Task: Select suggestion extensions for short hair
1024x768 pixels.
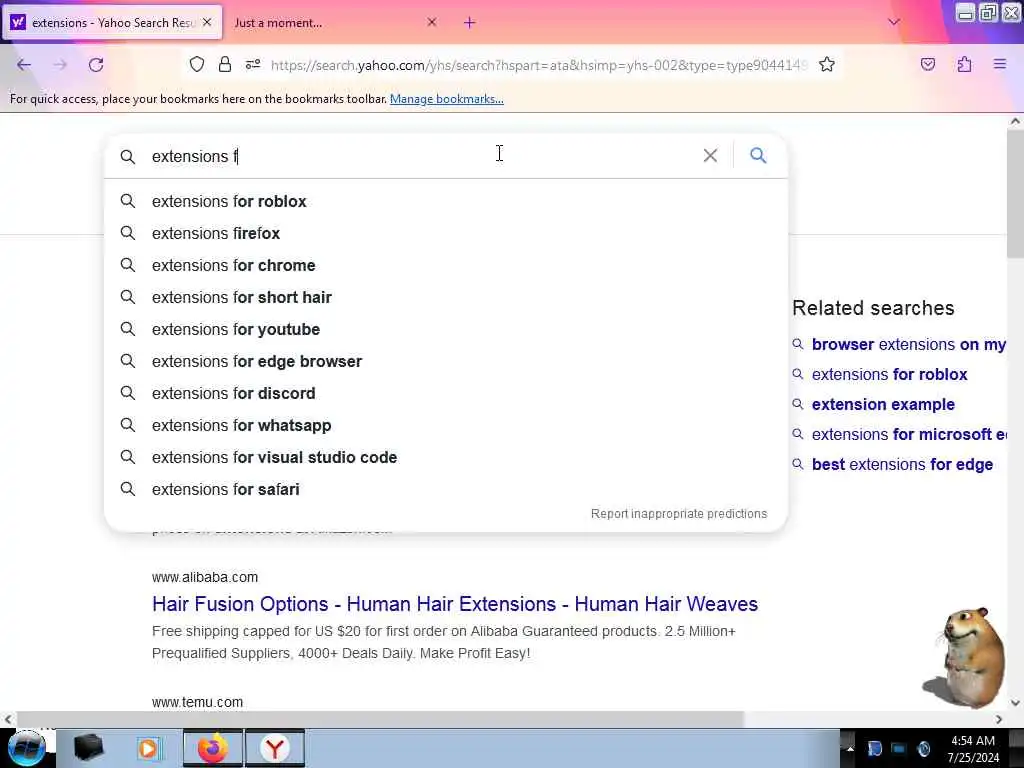Action: point(446,297)
